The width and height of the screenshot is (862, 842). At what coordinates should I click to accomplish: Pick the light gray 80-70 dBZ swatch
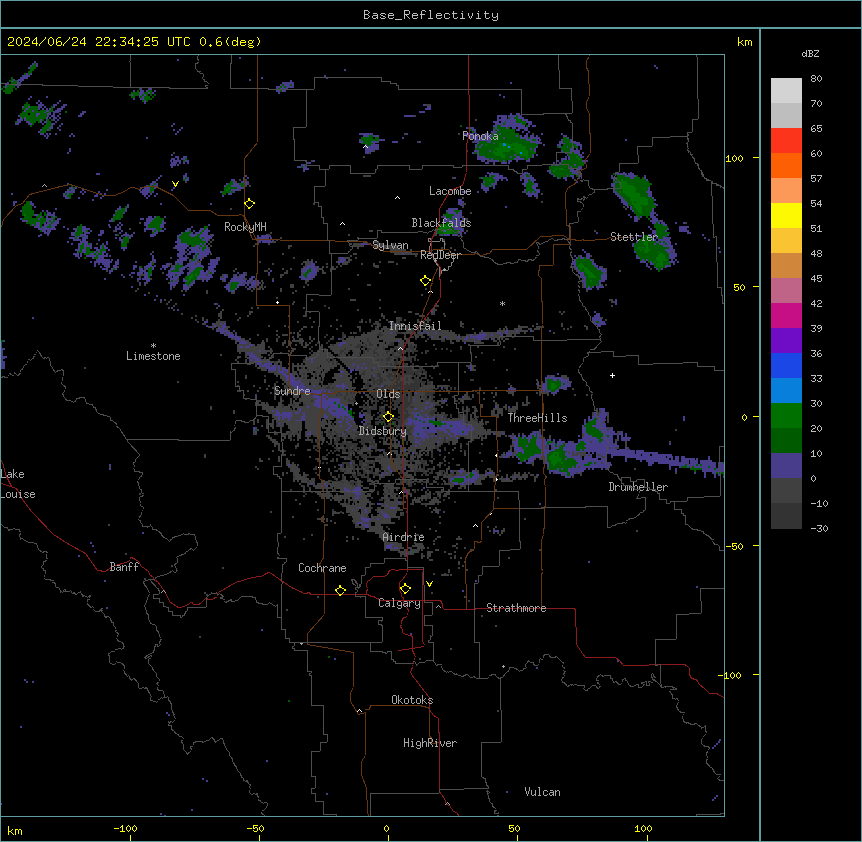pyautogui.click(x=786, y=91)
